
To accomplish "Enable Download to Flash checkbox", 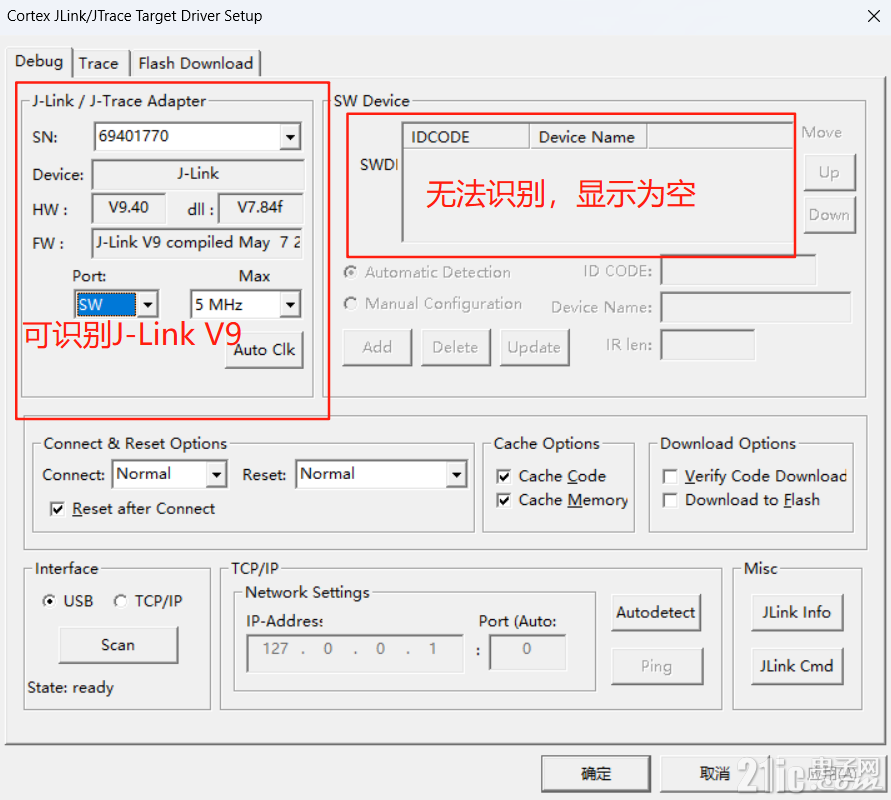I will (670, 500).
